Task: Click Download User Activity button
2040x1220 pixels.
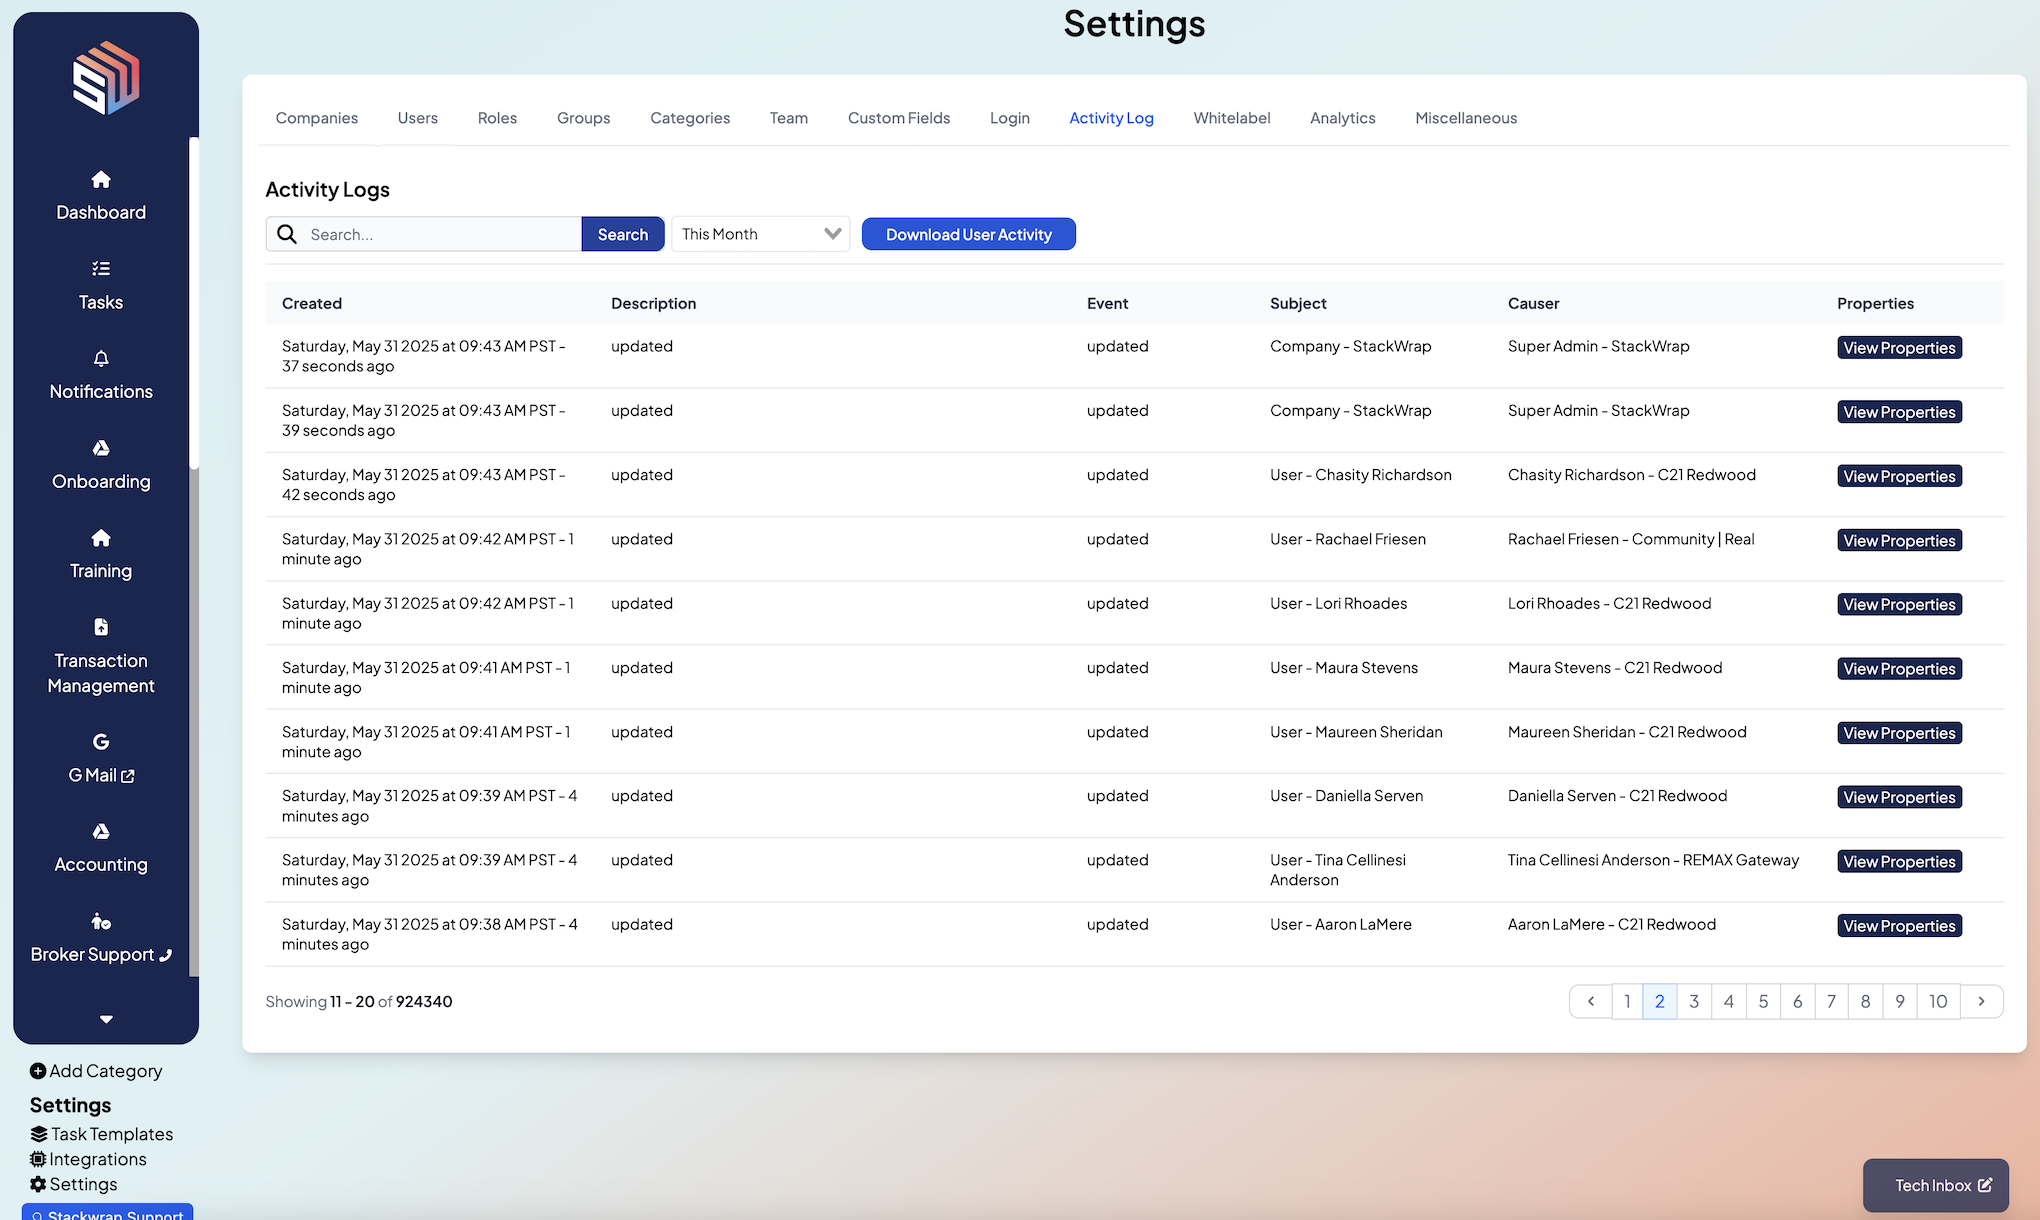Action: click(x=969, y=234)
